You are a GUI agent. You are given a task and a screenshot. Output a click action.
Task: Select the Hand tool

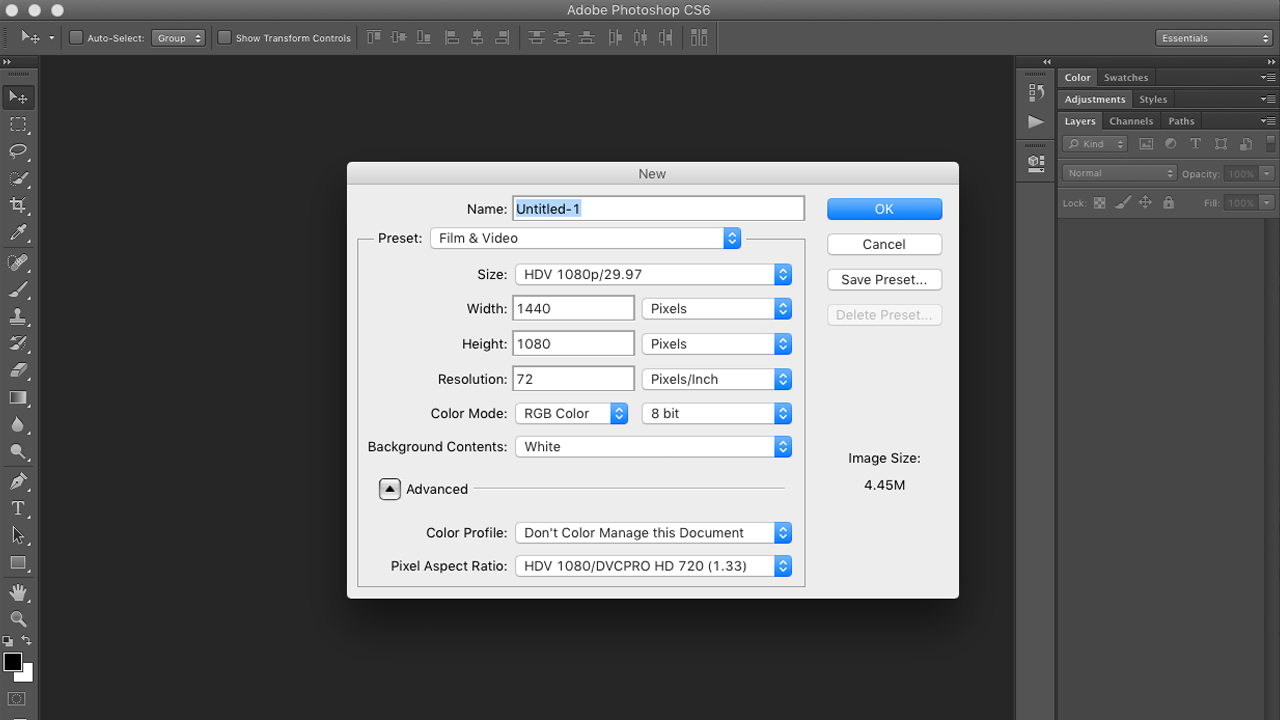tap(18, 592)
